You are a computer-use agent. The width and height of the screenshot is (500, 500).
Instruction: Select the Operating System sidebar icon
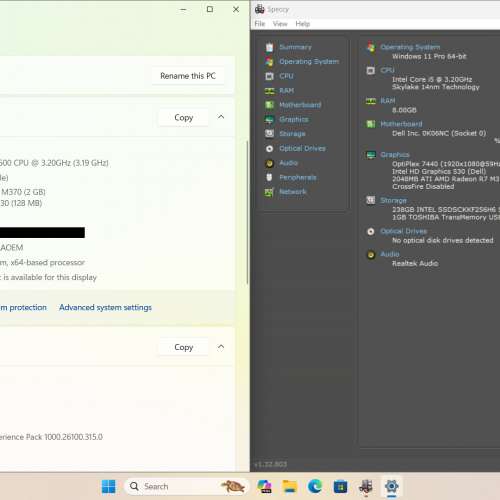(270, 62)
